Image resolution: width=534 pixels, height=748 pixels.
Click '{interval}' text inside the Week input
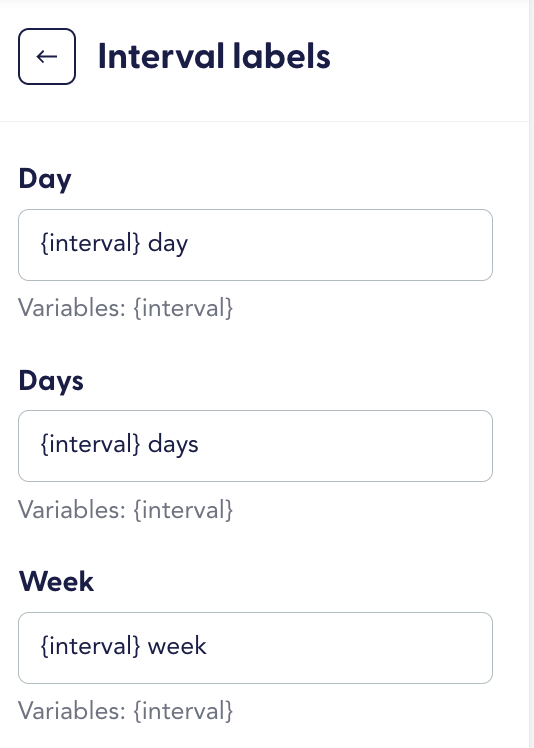pos(90,646)
